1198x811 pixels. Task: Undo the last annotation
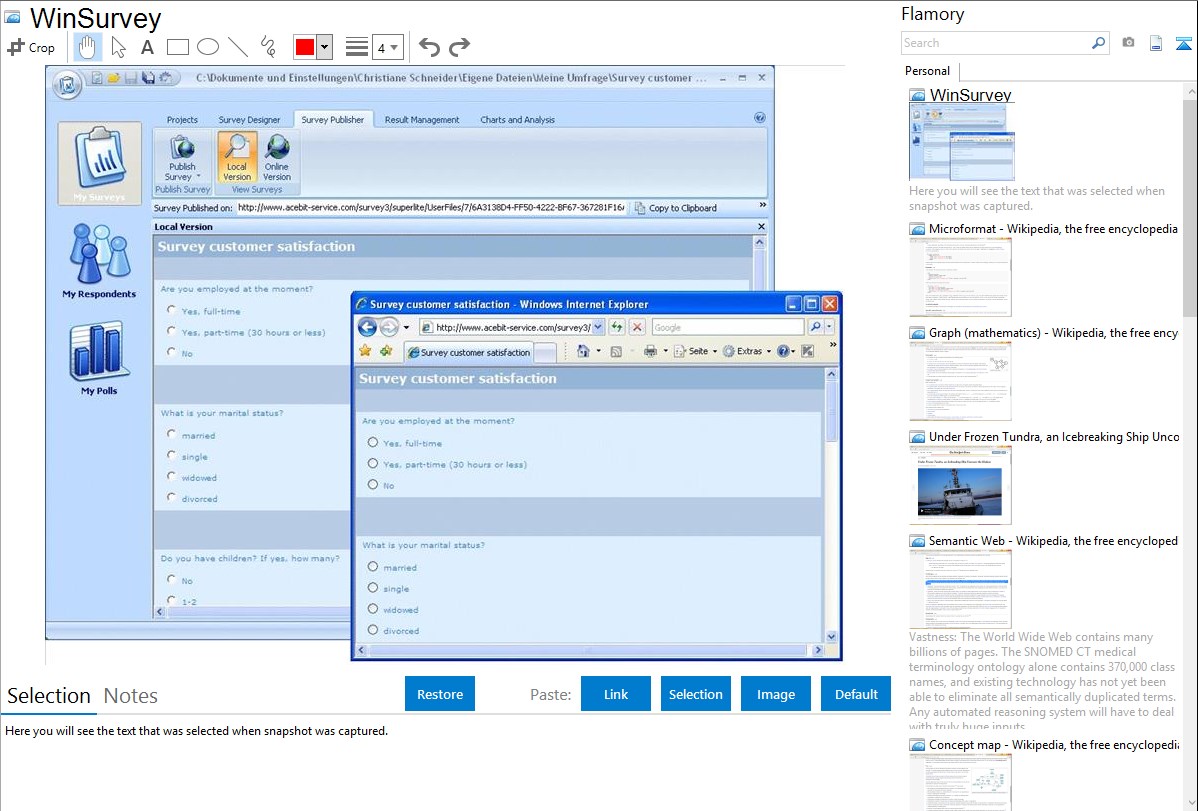tap(429, 47)
